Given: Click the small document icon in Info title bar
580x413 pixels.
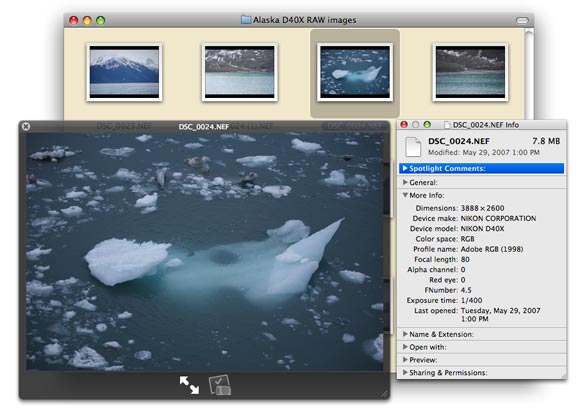Looking at the screenshot, I should tap(447, 125).
